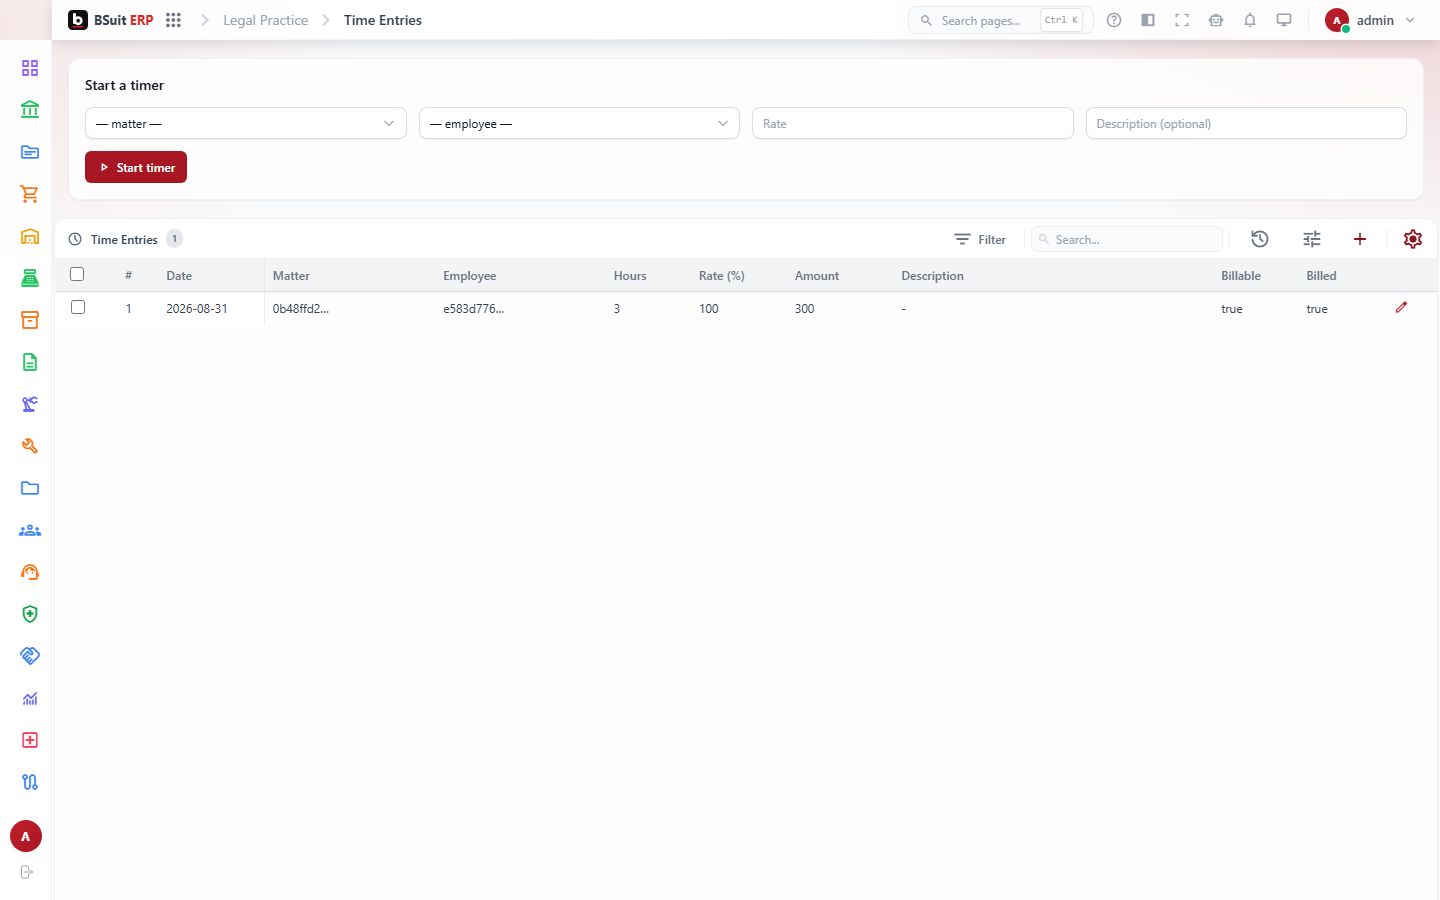This screenshot has width=1440, height=900.
Task: Open the bank building icon in sidebar
Action: pos(30,110)
